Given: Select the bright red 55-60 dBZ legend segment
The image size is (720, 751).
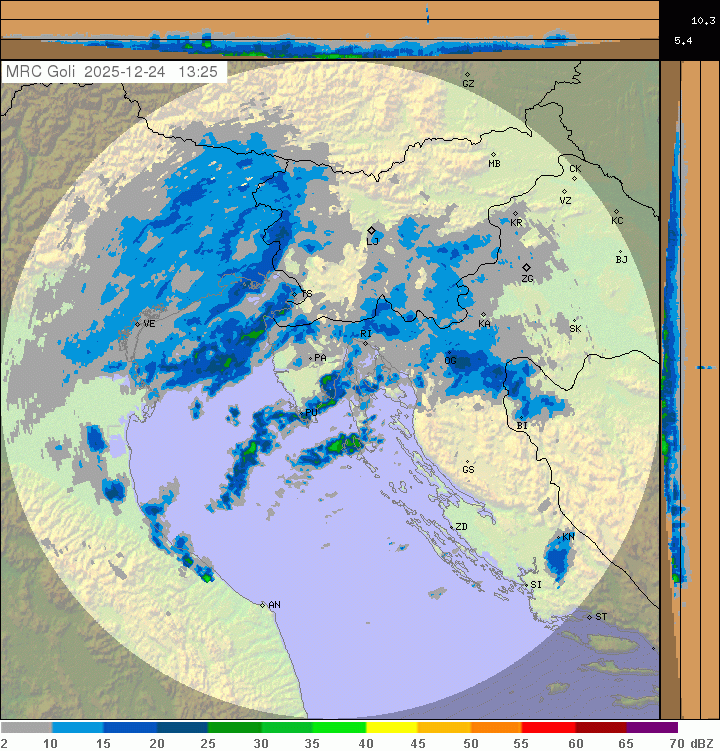Looking at the screenshot, I should (548, 728).
